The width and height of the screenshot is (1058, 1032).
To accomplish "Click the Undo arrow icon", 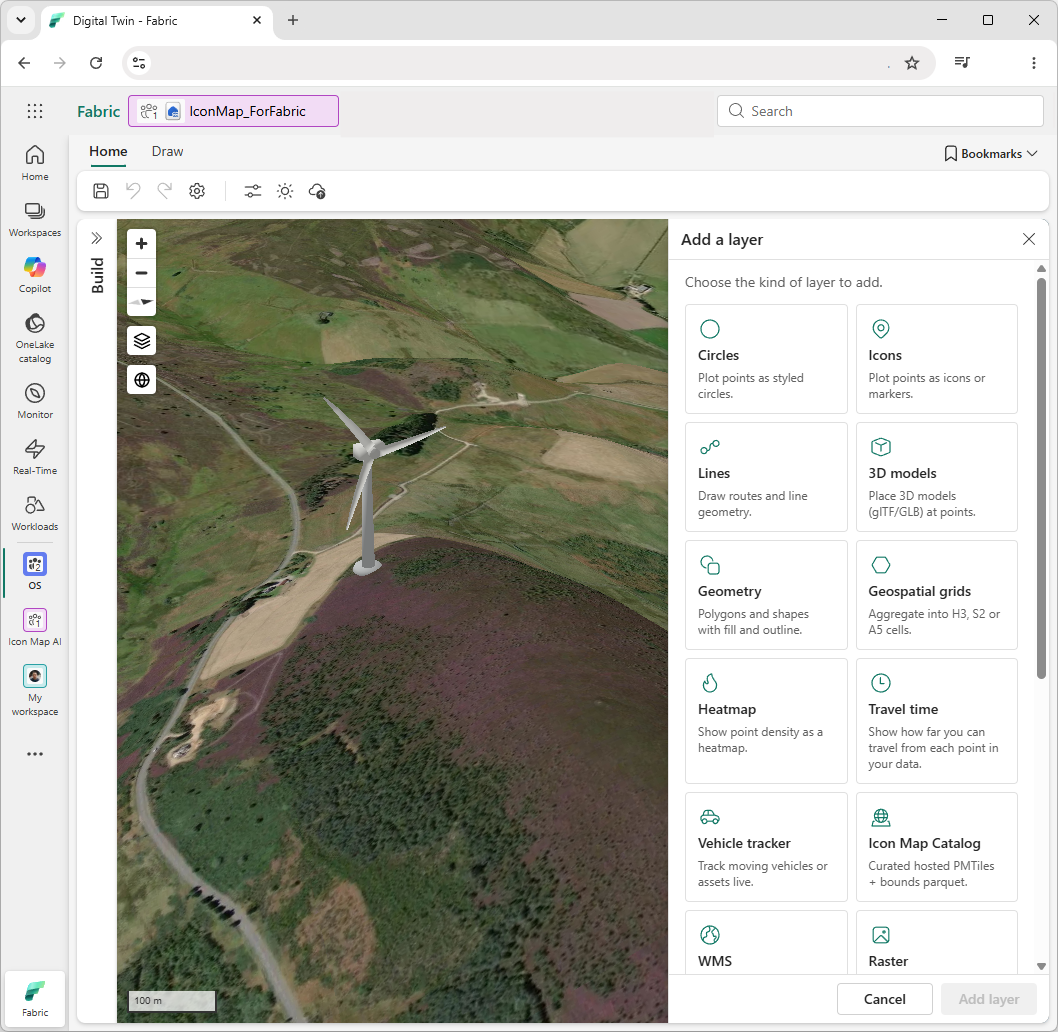I will click(133, 191).
